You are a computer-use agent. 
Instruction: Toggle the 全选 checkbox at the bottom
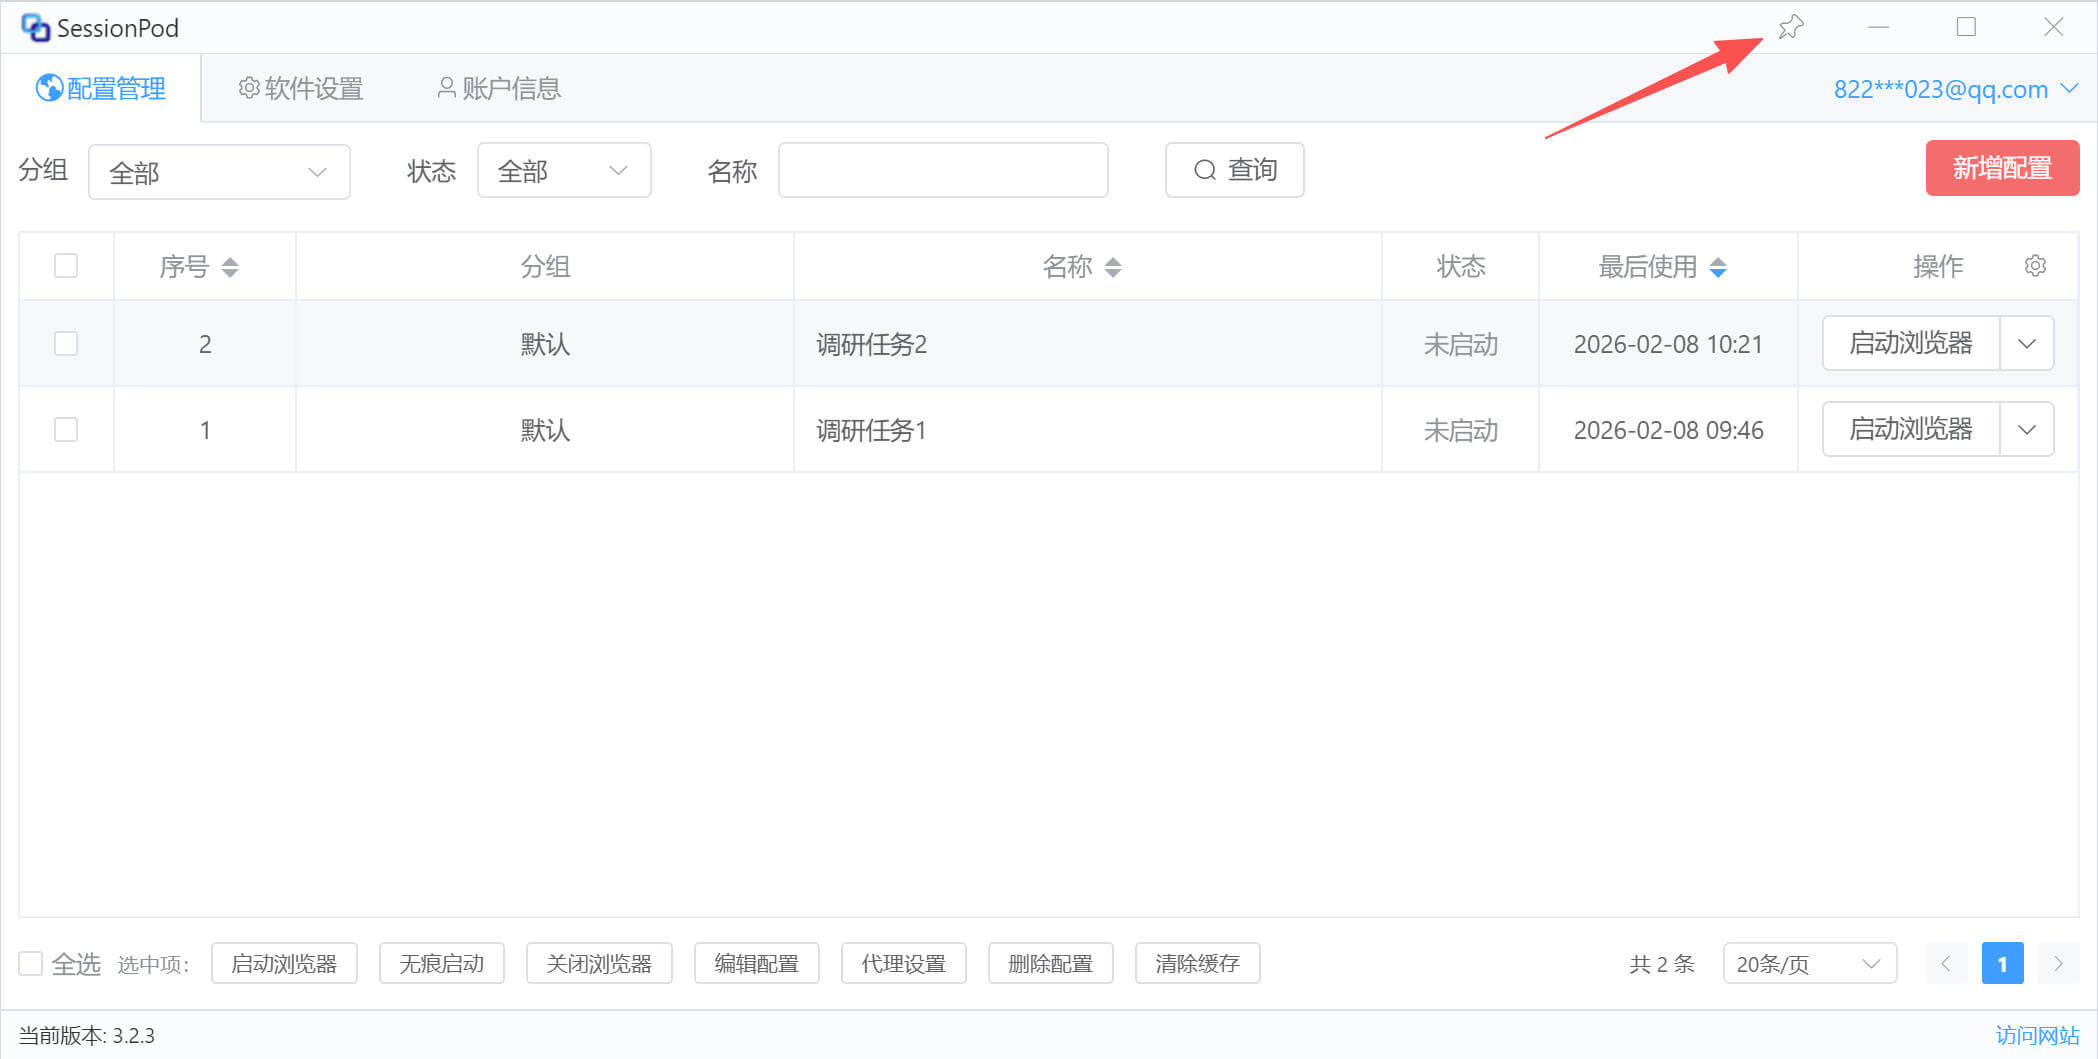coord(31,964)
